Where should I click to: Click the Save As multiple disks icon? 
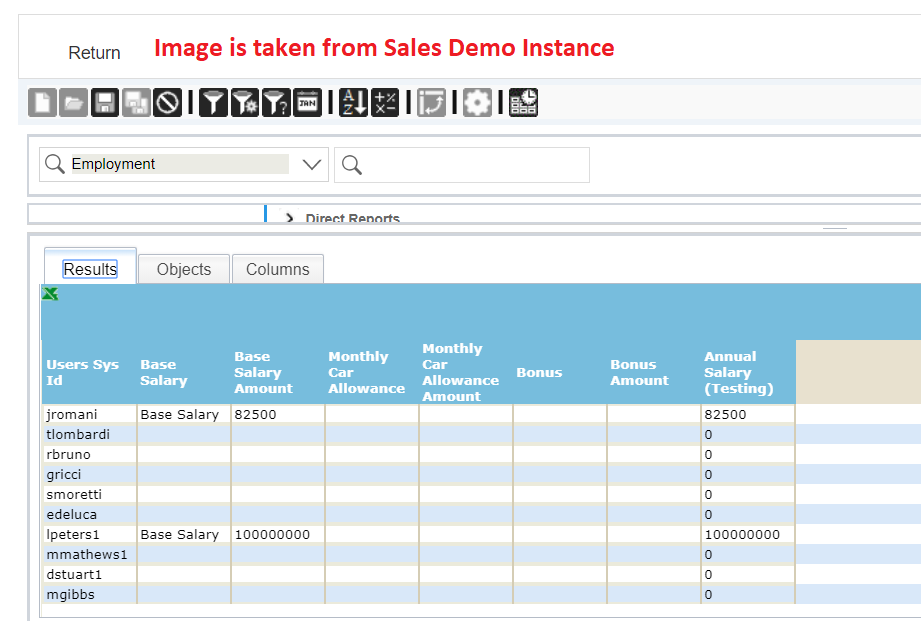click(136, 103)
